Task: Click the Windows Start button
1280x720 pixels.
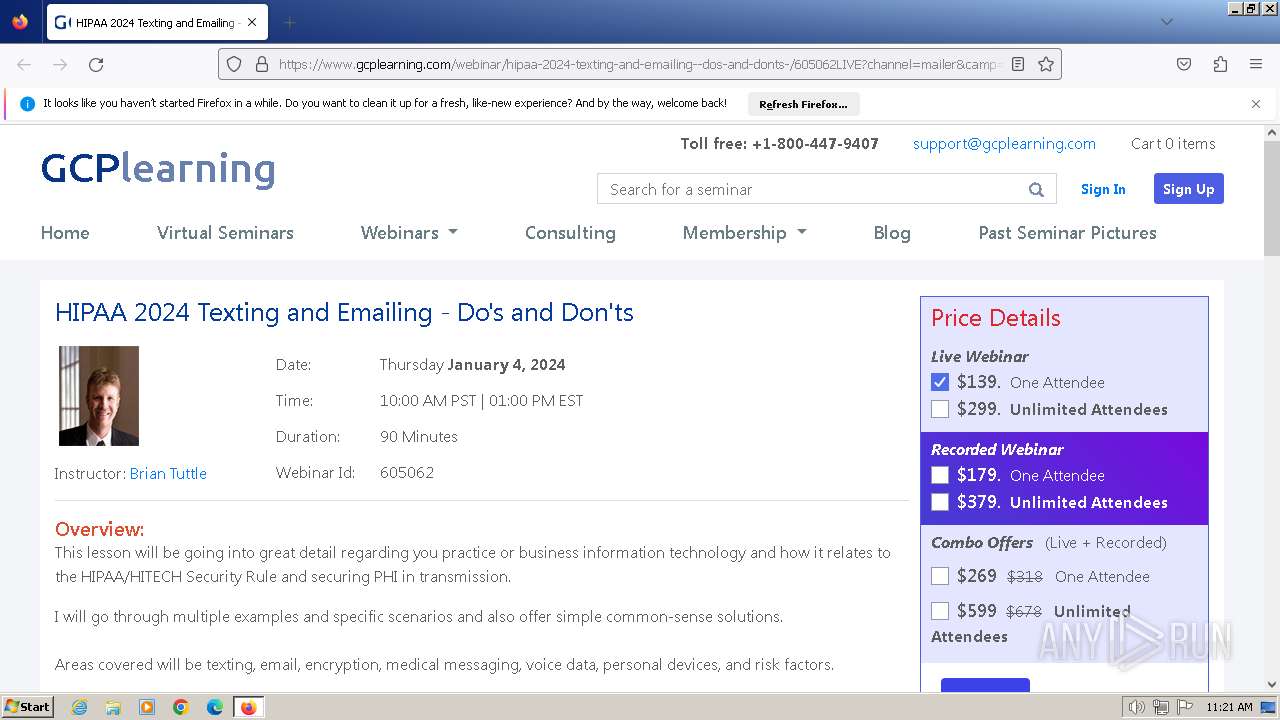Action: (x=28, y=707)
